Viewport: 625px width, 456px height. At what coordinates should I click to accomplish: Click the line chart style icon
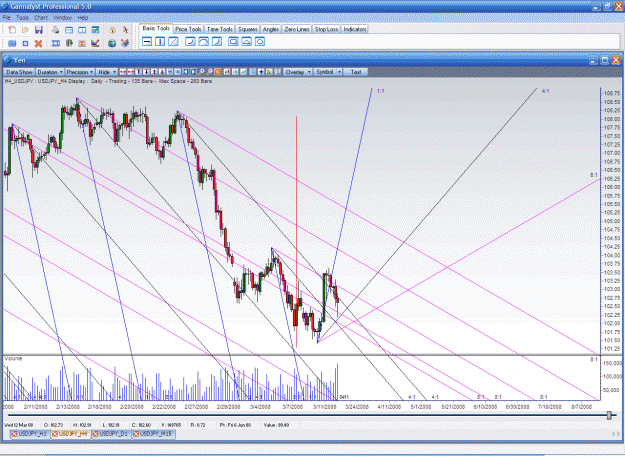(x=244, y=72)
